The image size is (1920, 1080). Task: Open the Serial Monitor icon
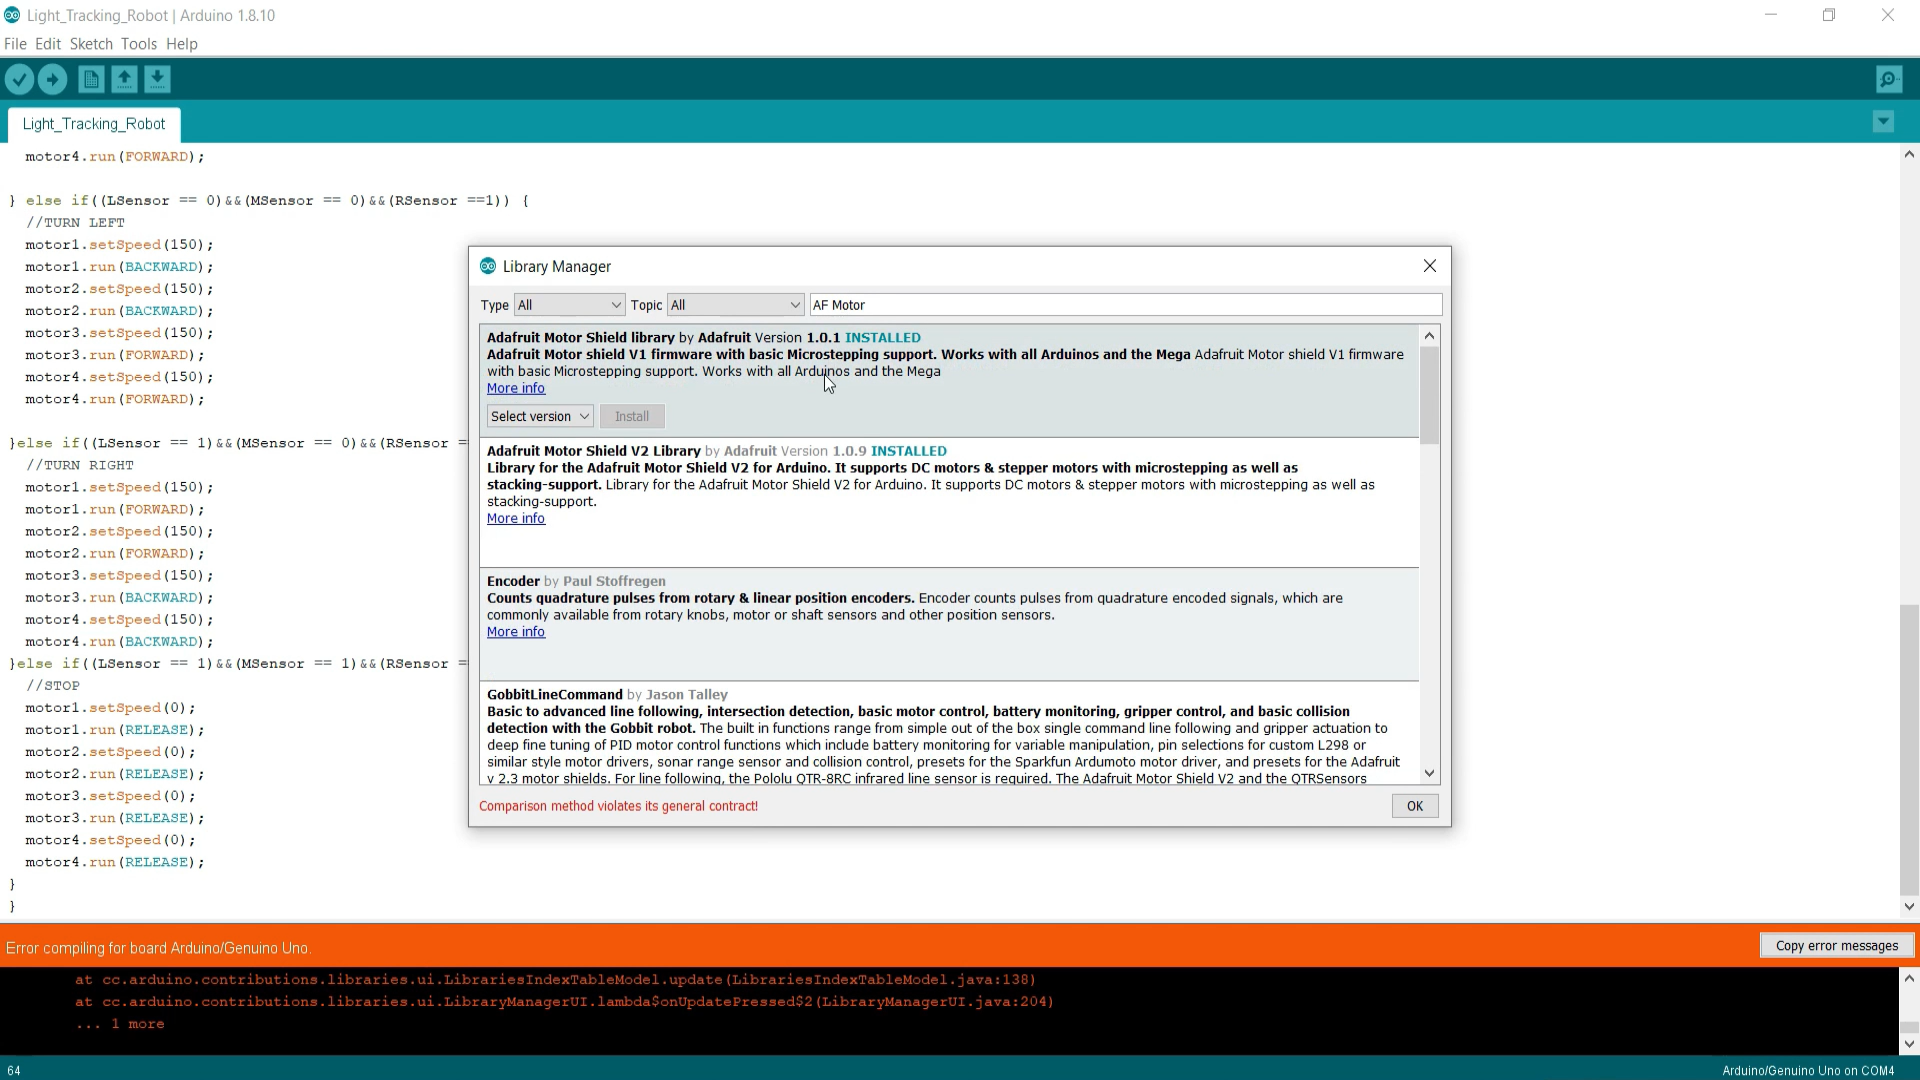[1889, 79]
